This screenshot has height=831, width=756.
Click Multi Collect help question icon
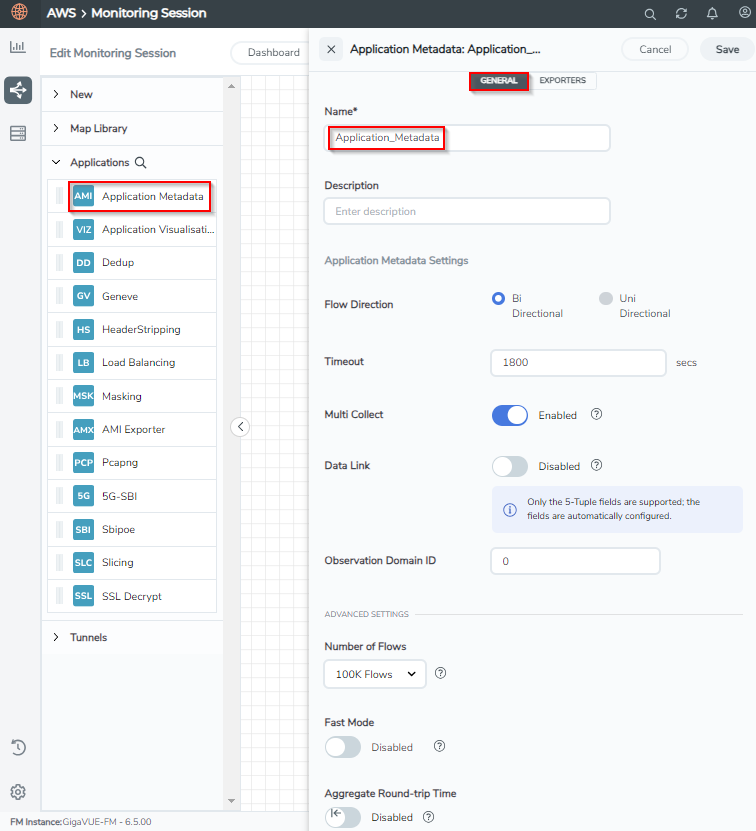click(x=596, y=414)
